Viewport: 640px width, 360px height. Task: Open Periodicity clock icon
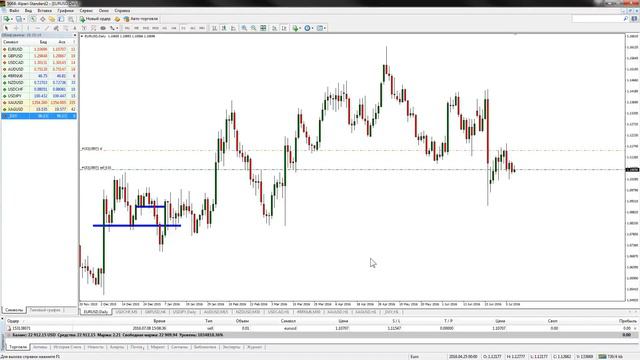pos(307,28)
